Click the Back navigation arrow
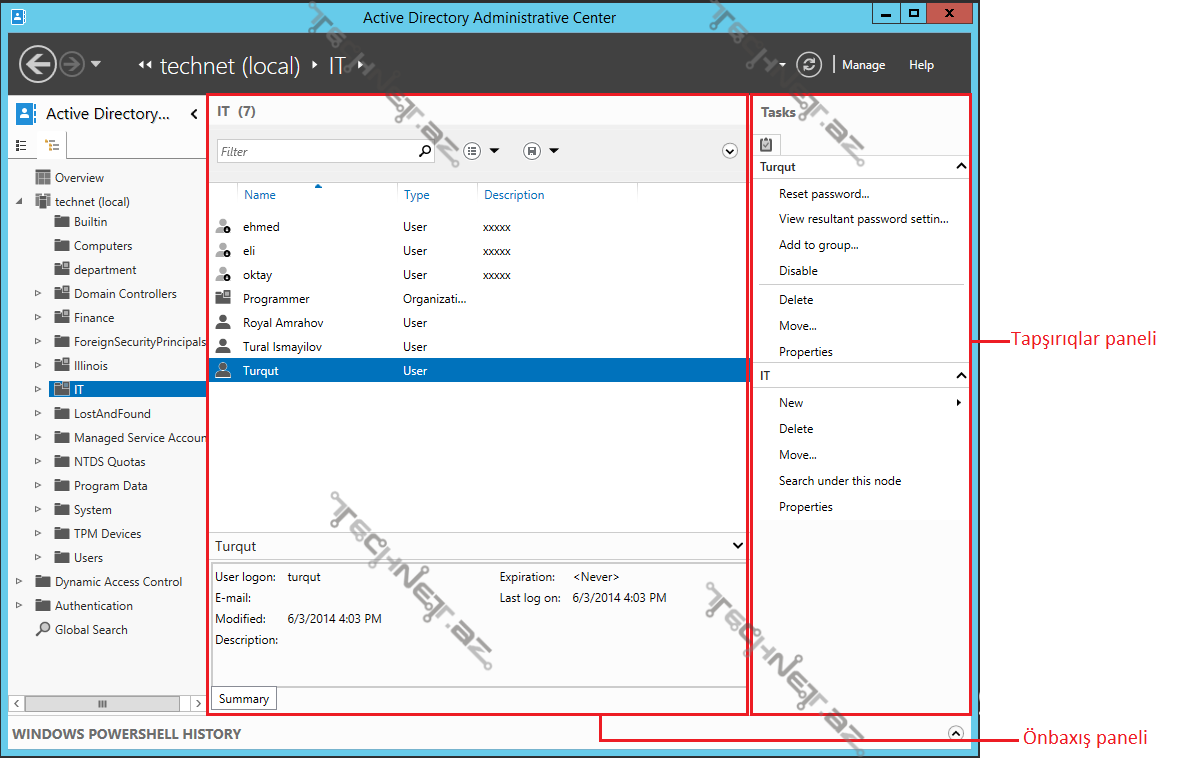Viewport: 1182px width, 758px height. (x=38, y=62)
